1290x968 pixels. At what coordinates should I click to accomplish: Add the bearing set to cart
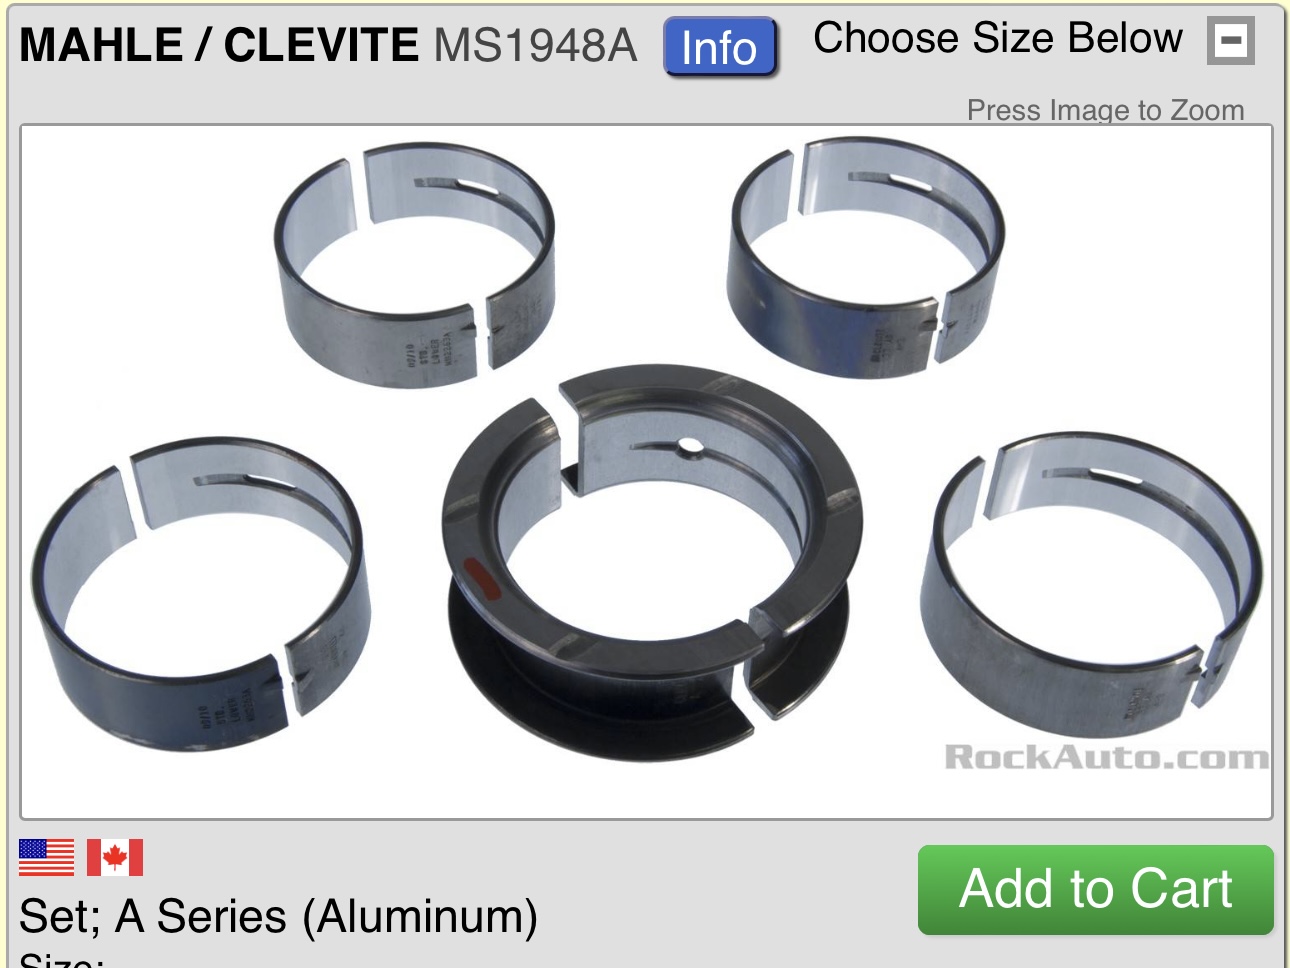[x=1096, y=890]
